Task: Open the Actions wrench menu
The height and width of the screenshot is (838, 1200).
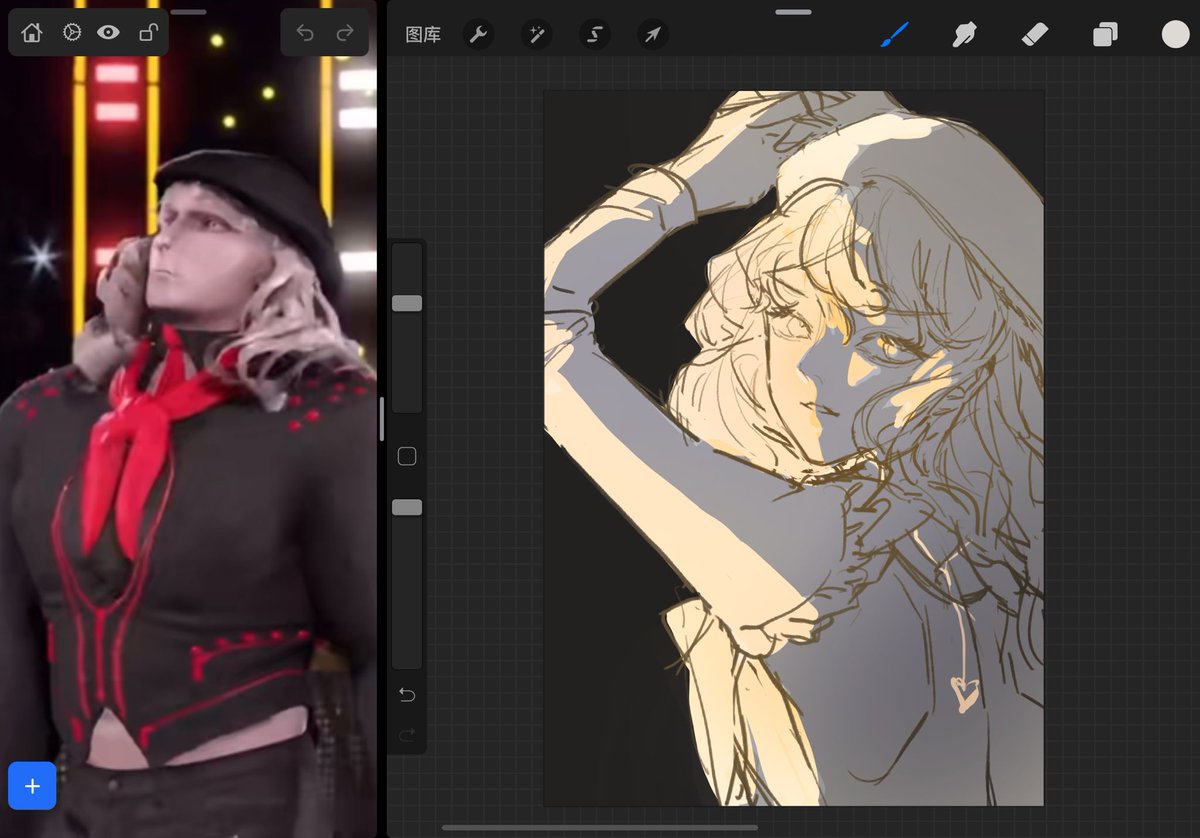Action: 478,35
